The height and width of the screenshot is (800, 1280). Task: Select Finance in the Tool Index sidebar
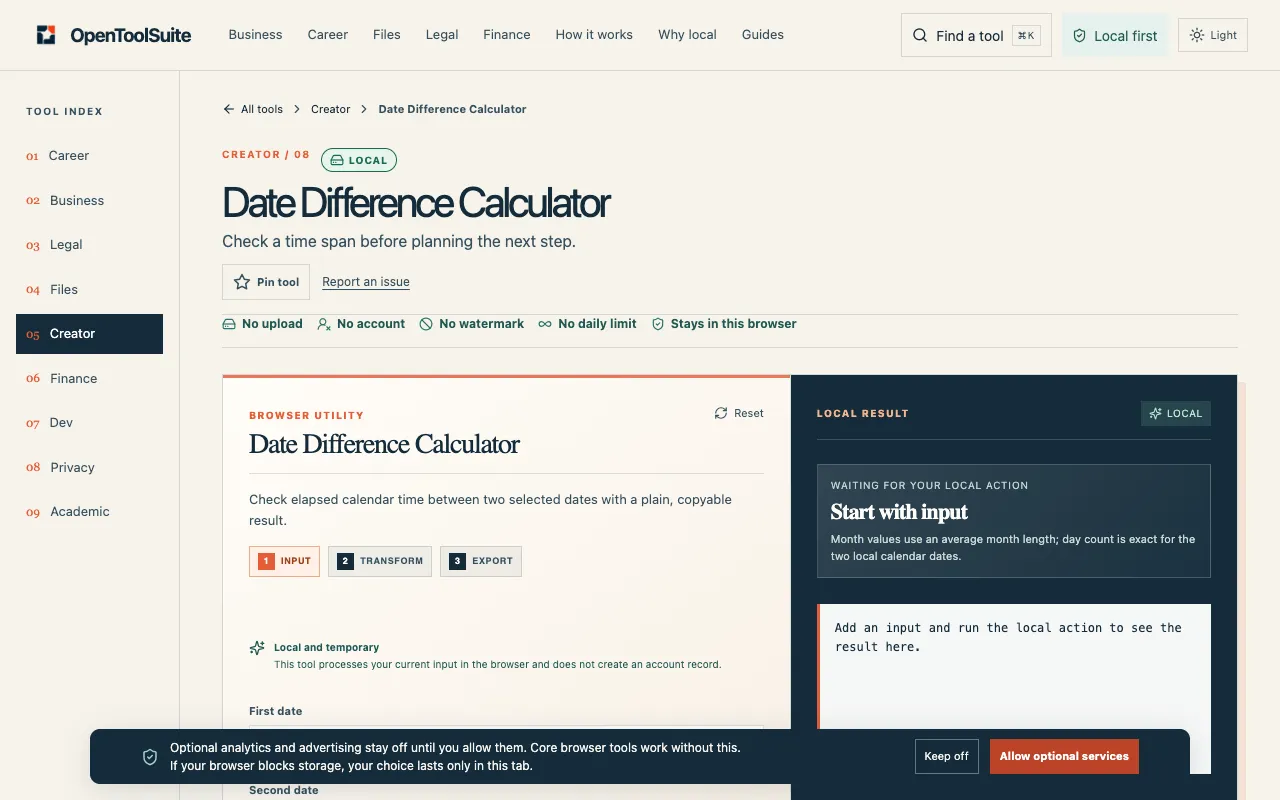pos(89,379)
